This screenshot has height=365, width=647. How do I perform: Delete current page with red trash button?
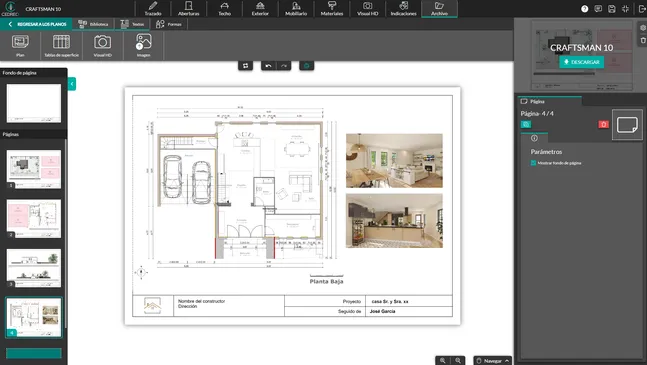tap(603, 124)
